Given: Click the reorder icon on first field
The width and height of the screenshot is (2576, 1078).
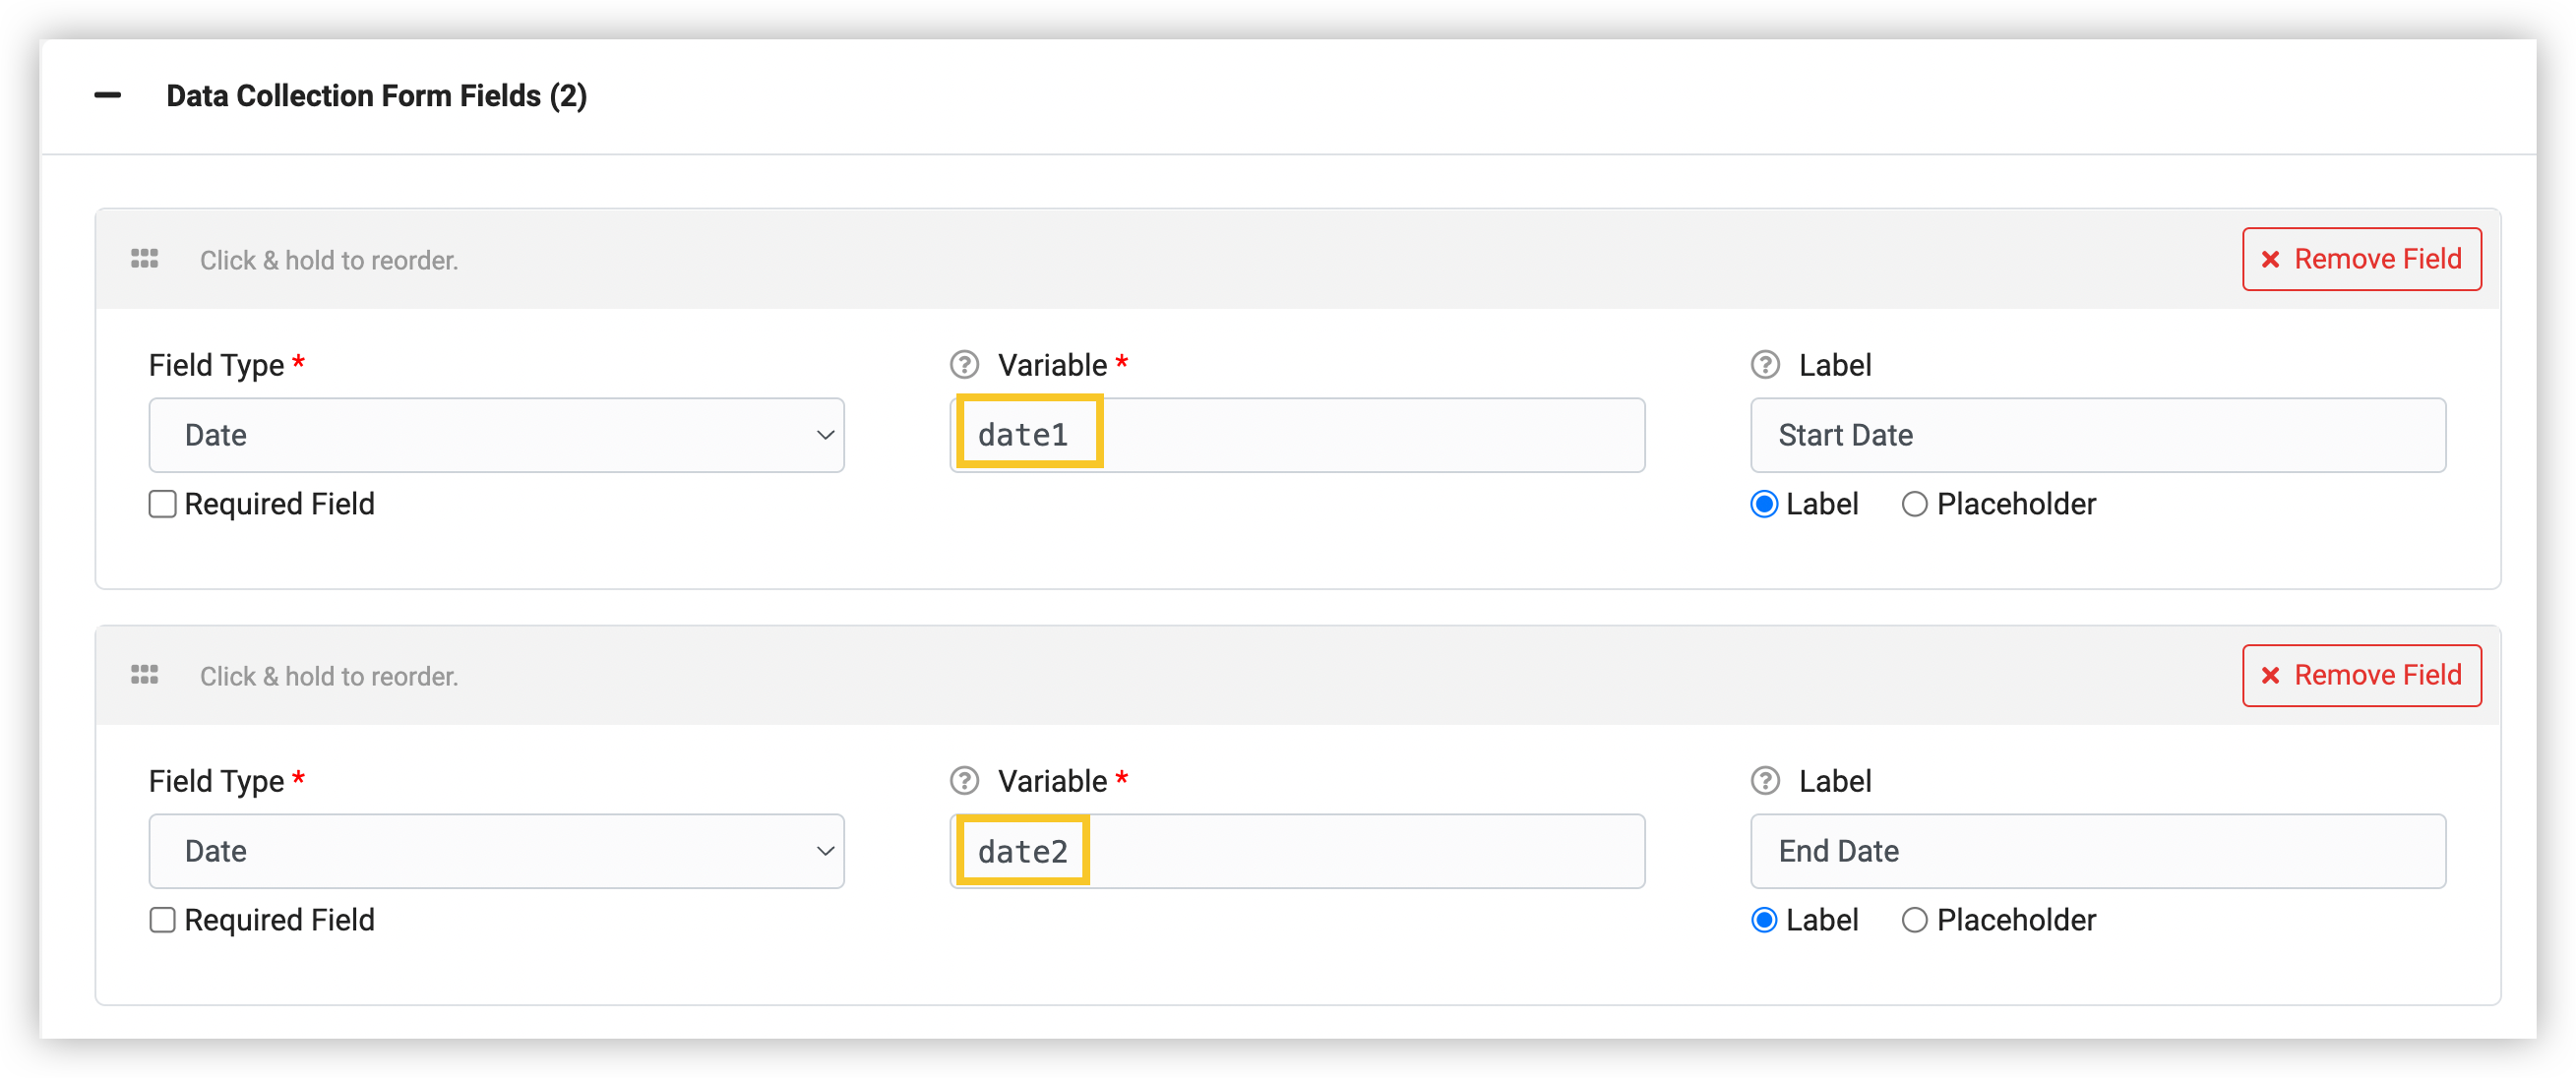Looking at the screenshot, I should point(143,258).
